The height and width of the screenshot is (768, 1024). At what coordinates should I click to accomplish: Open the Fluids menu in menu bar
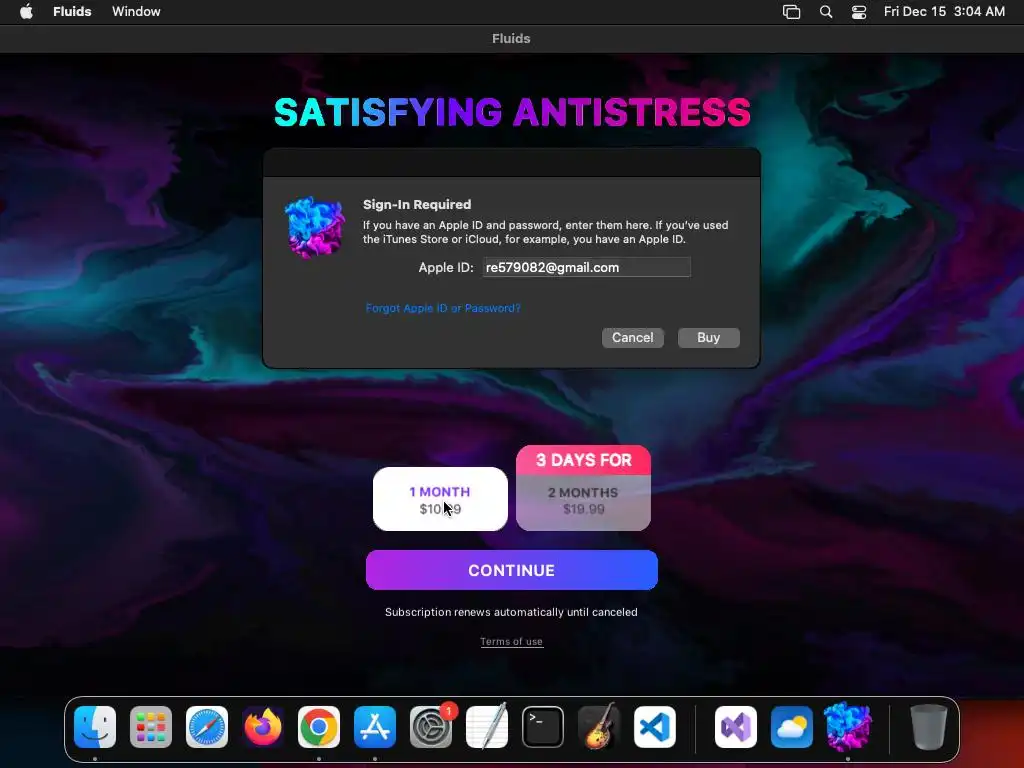pos(72,12)
